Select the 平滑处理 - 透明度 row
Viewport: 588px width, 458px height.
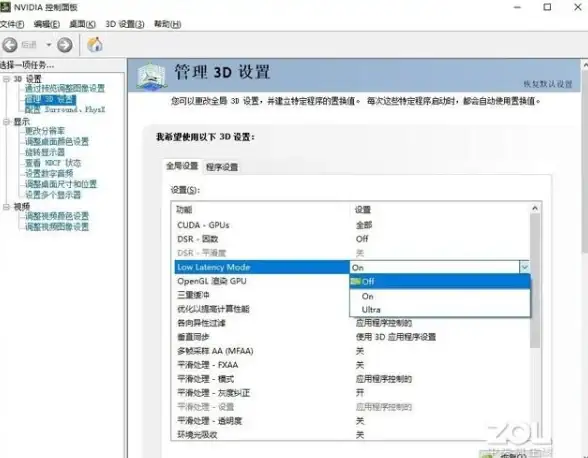(352, 421)
